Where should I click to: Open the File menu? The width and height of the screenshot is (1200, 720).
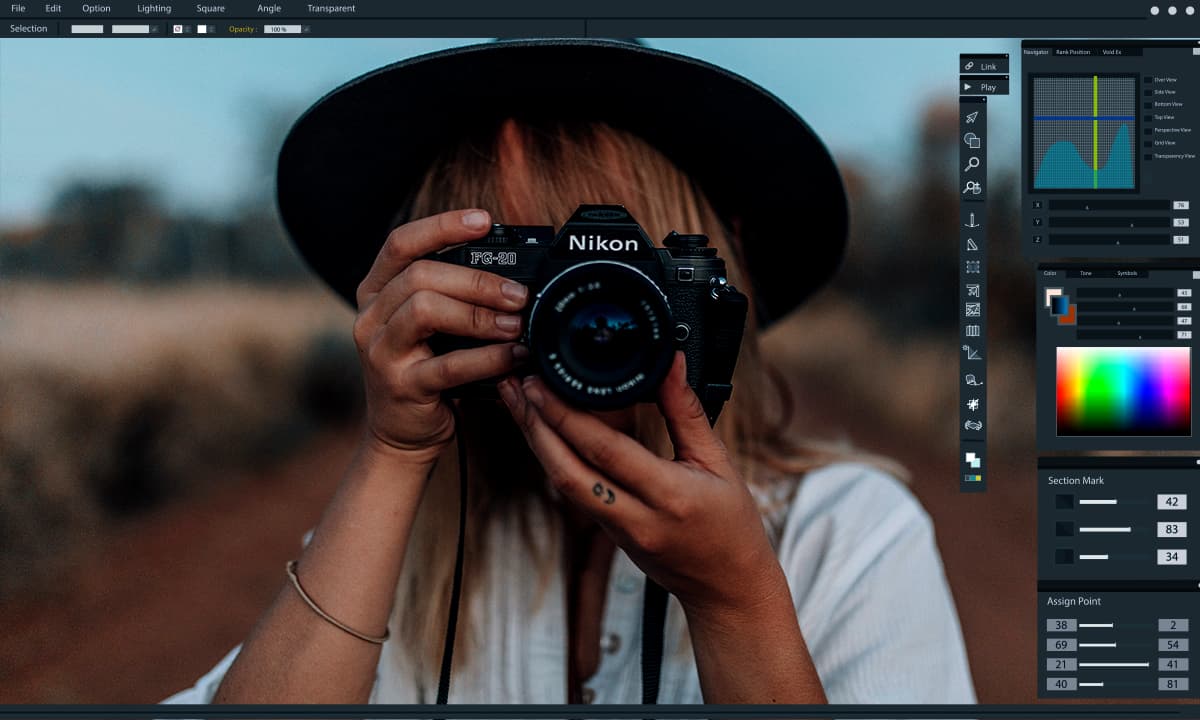[x=18, y=8]
